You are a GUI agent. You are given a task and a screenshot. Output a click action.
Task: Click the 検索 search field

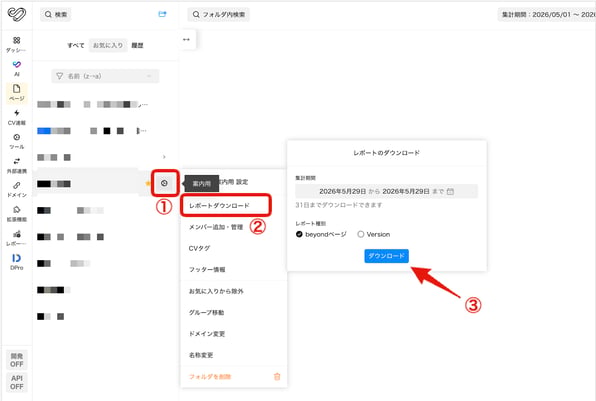[x=56, y=14]
